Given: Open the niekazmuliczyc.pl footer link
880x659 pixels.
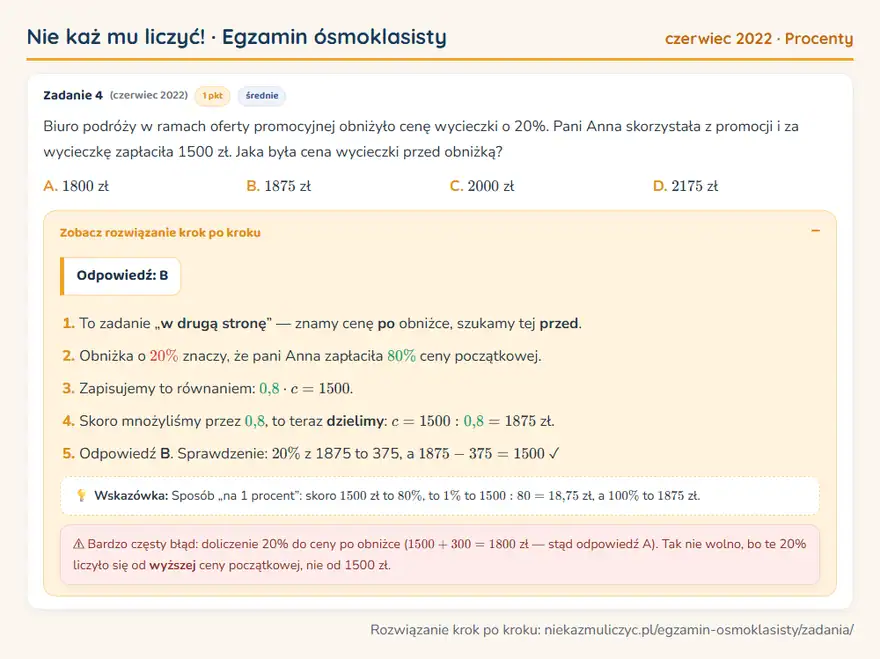Looking at the screenshot, I should point(699,629).
